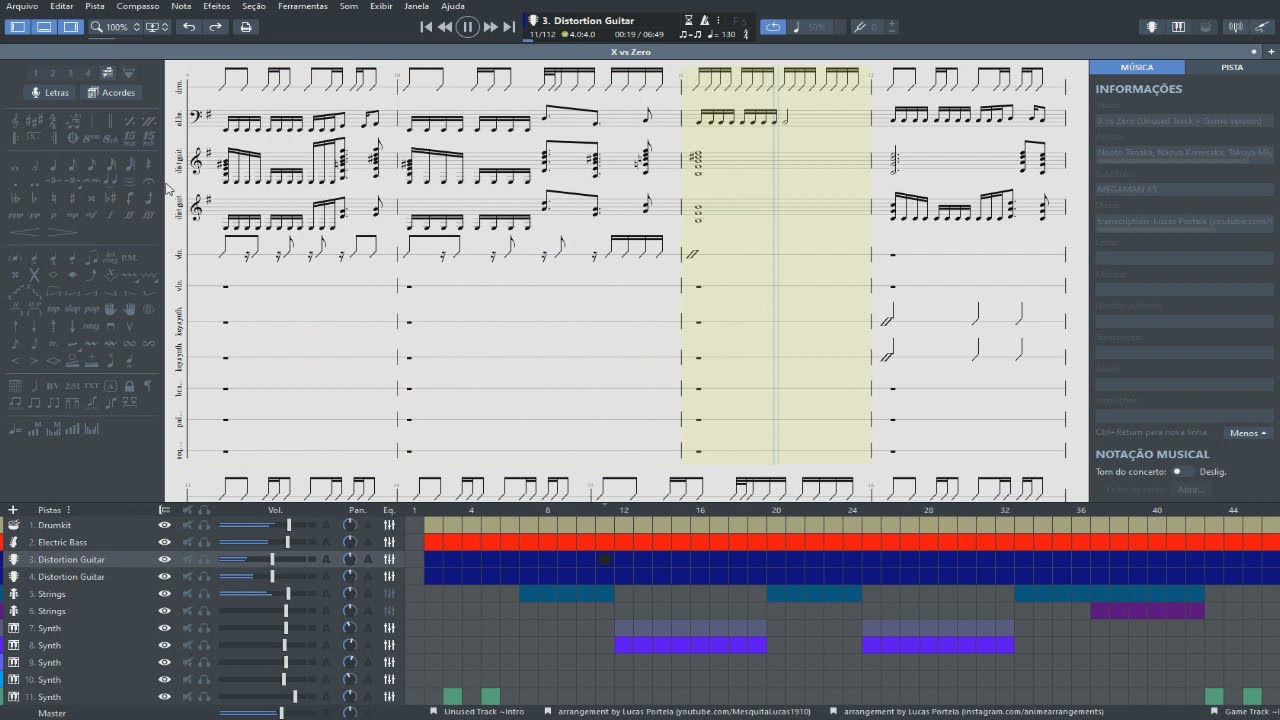This screenshot has width=1280, height=720.
Task: Open the Compasso menu
Action: click(138, 6)
